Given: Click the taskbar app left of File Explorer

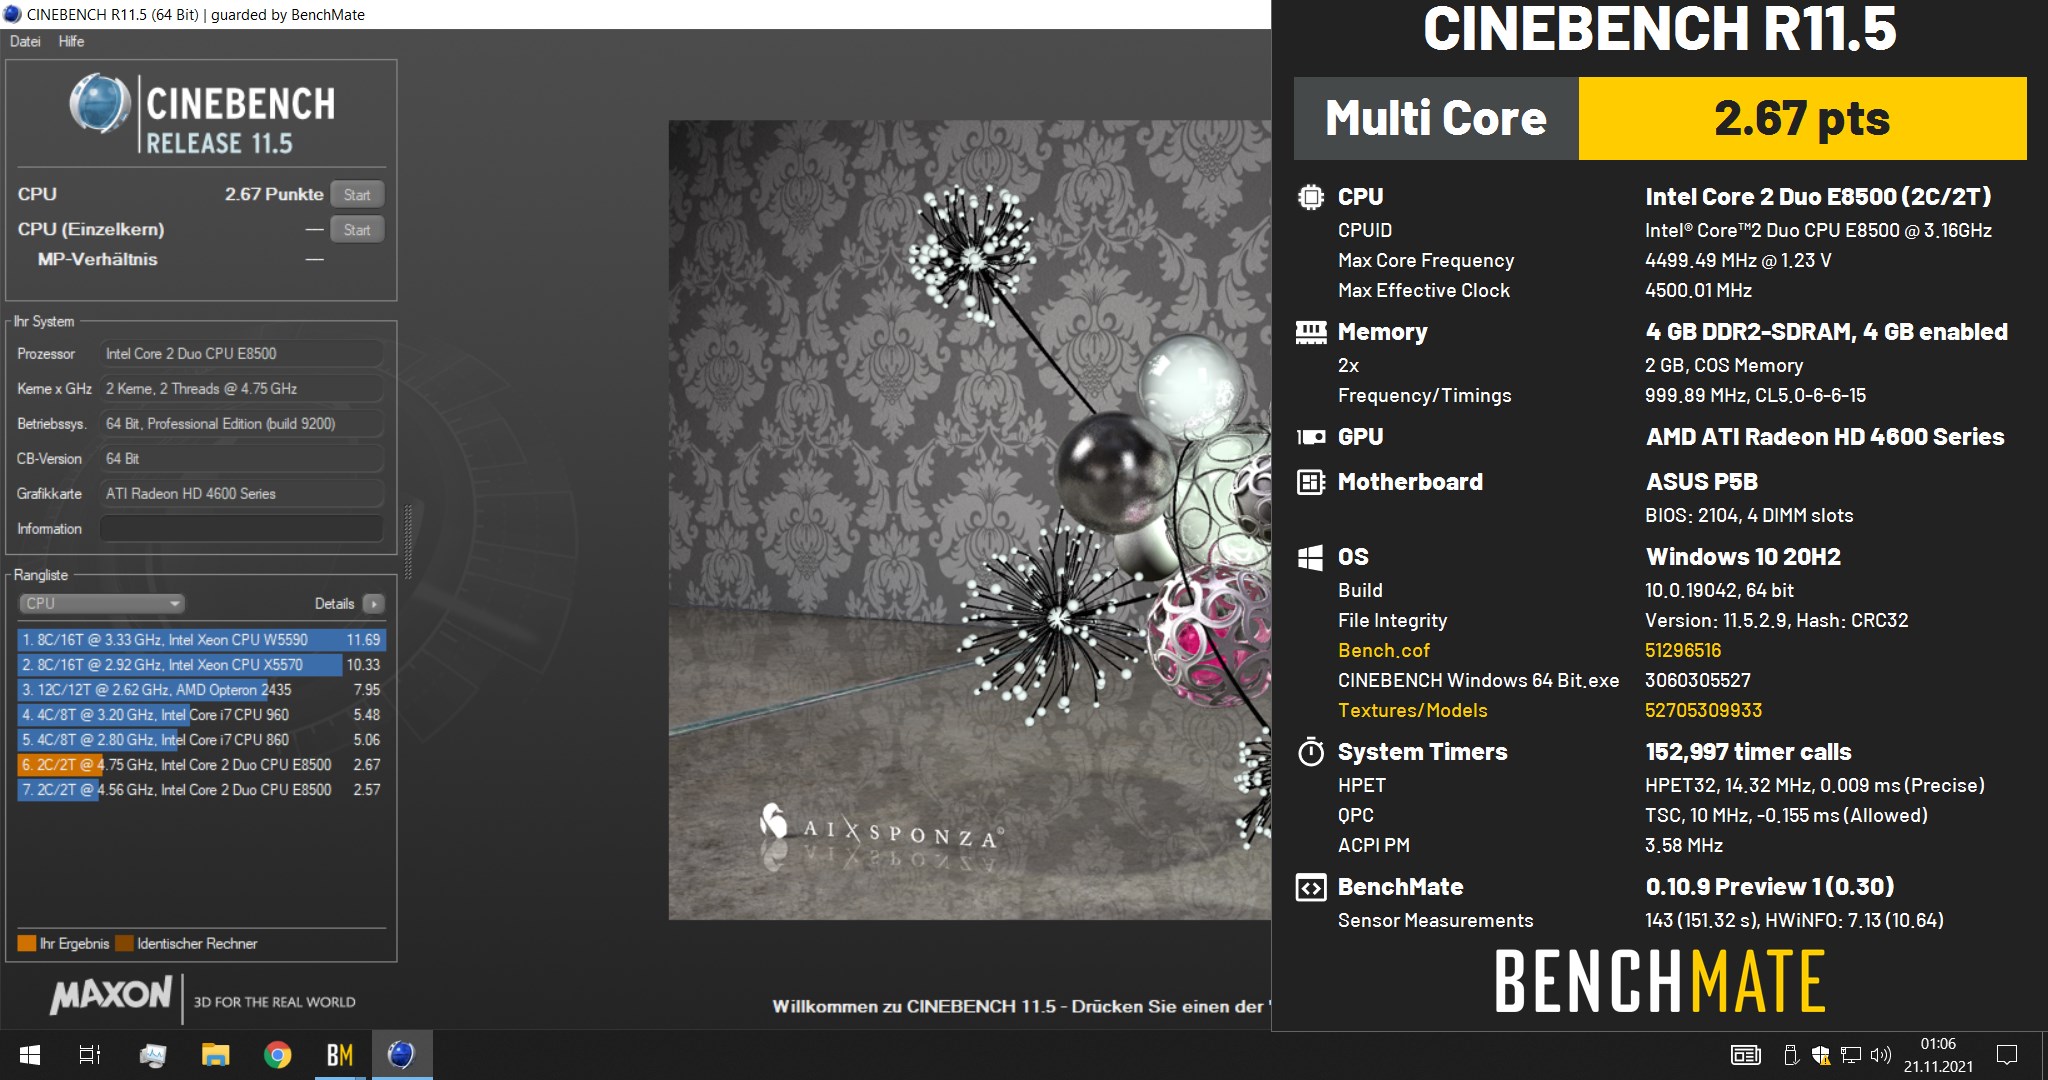Looking at the screenshot, I should click(x=153, y=1055).
